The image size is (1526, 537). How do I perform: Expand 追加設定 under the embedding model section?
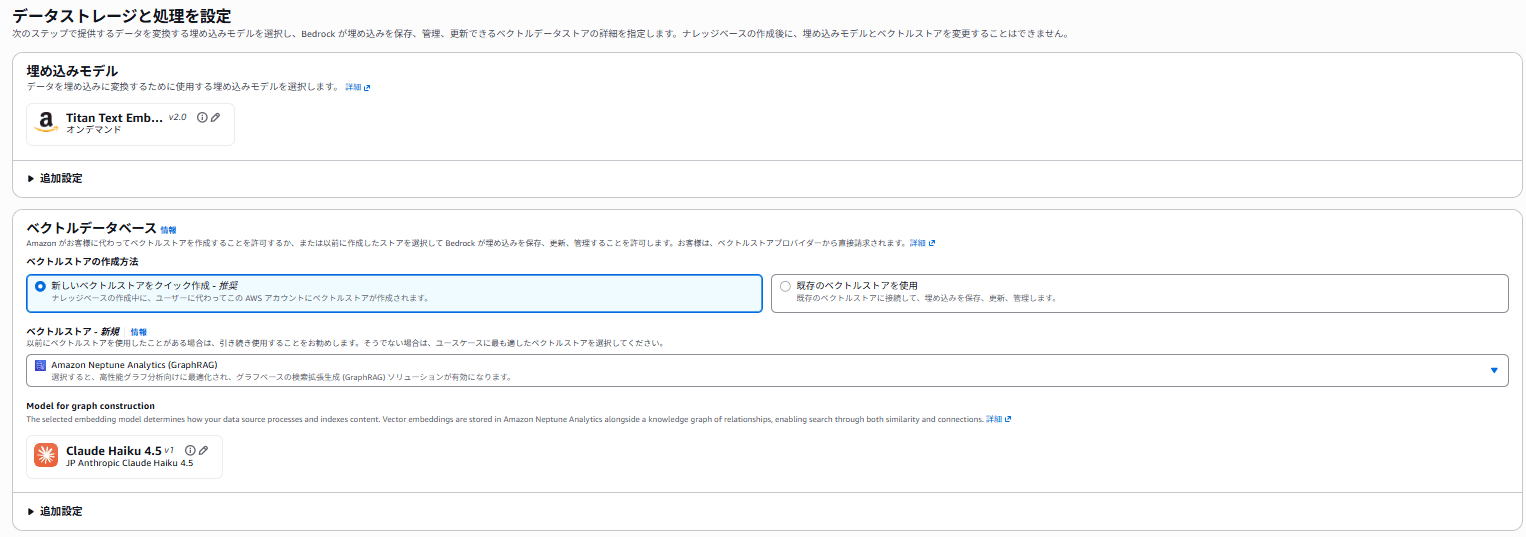click(x=56, y=178)
